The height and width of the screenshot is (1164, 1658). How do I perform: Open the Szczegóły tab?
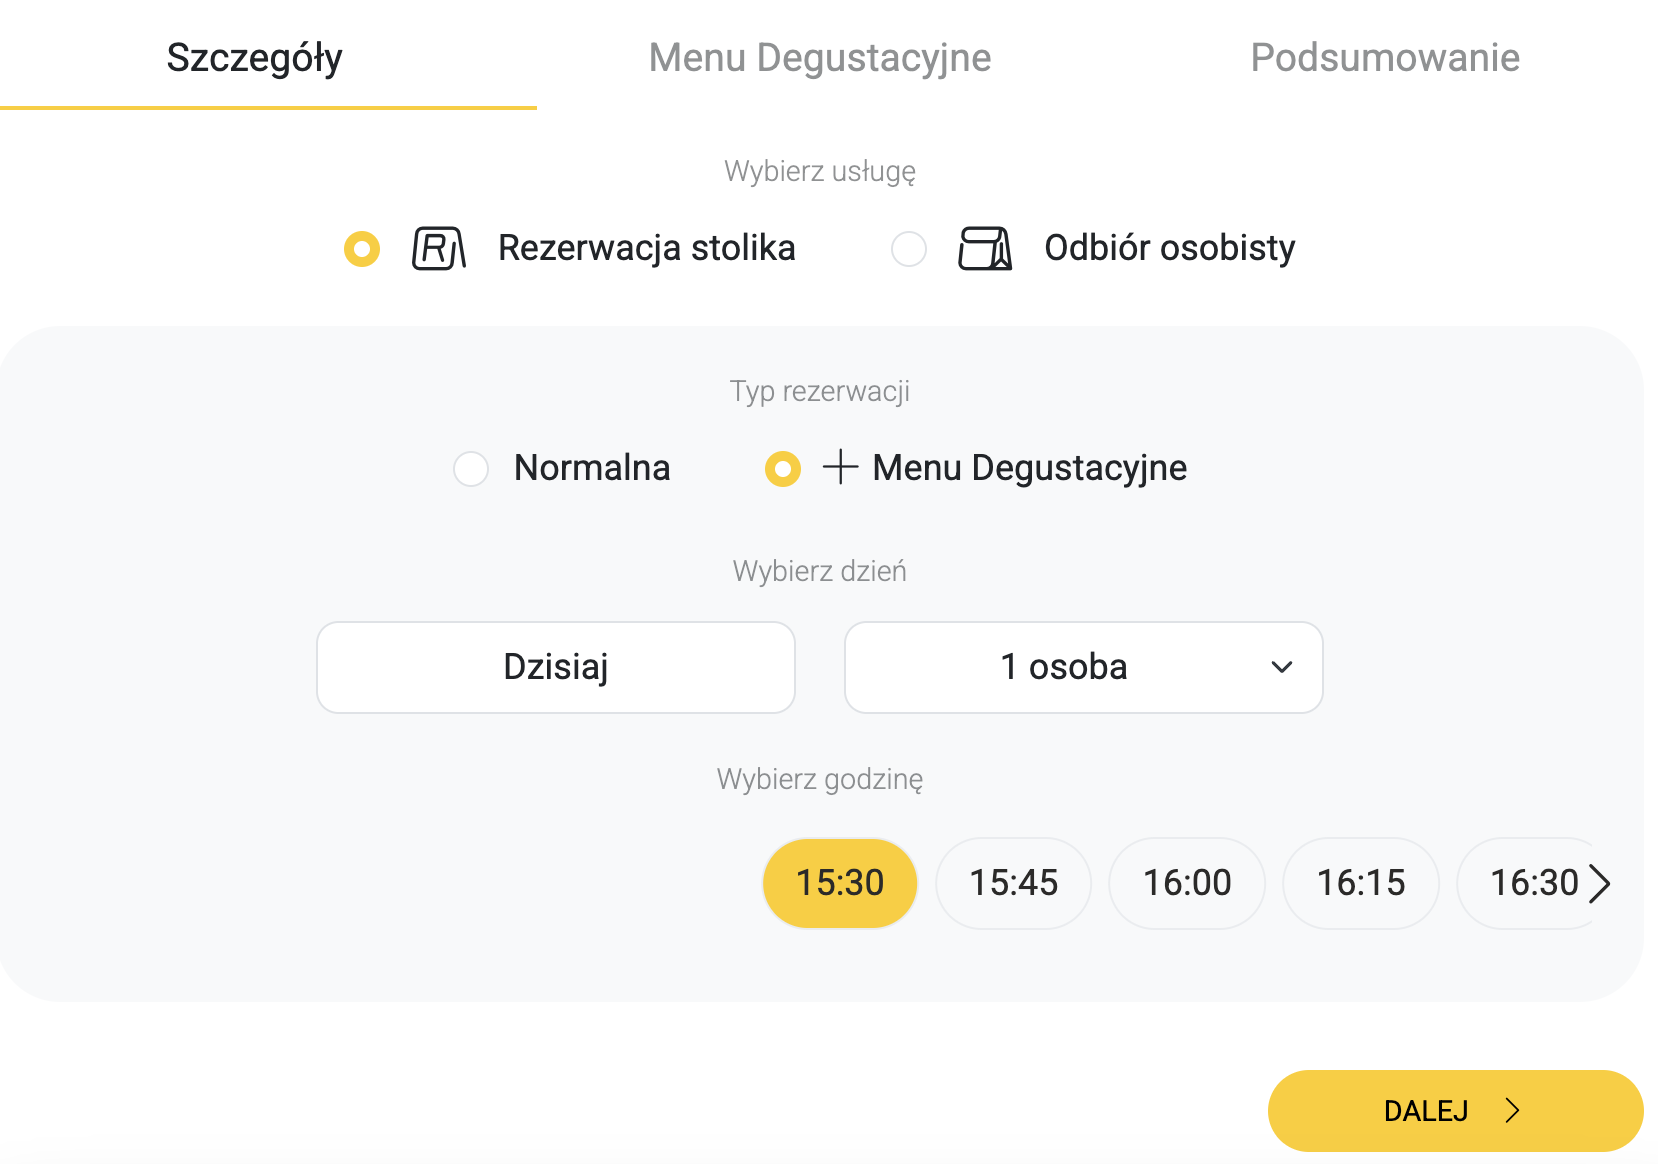(255, 58)
